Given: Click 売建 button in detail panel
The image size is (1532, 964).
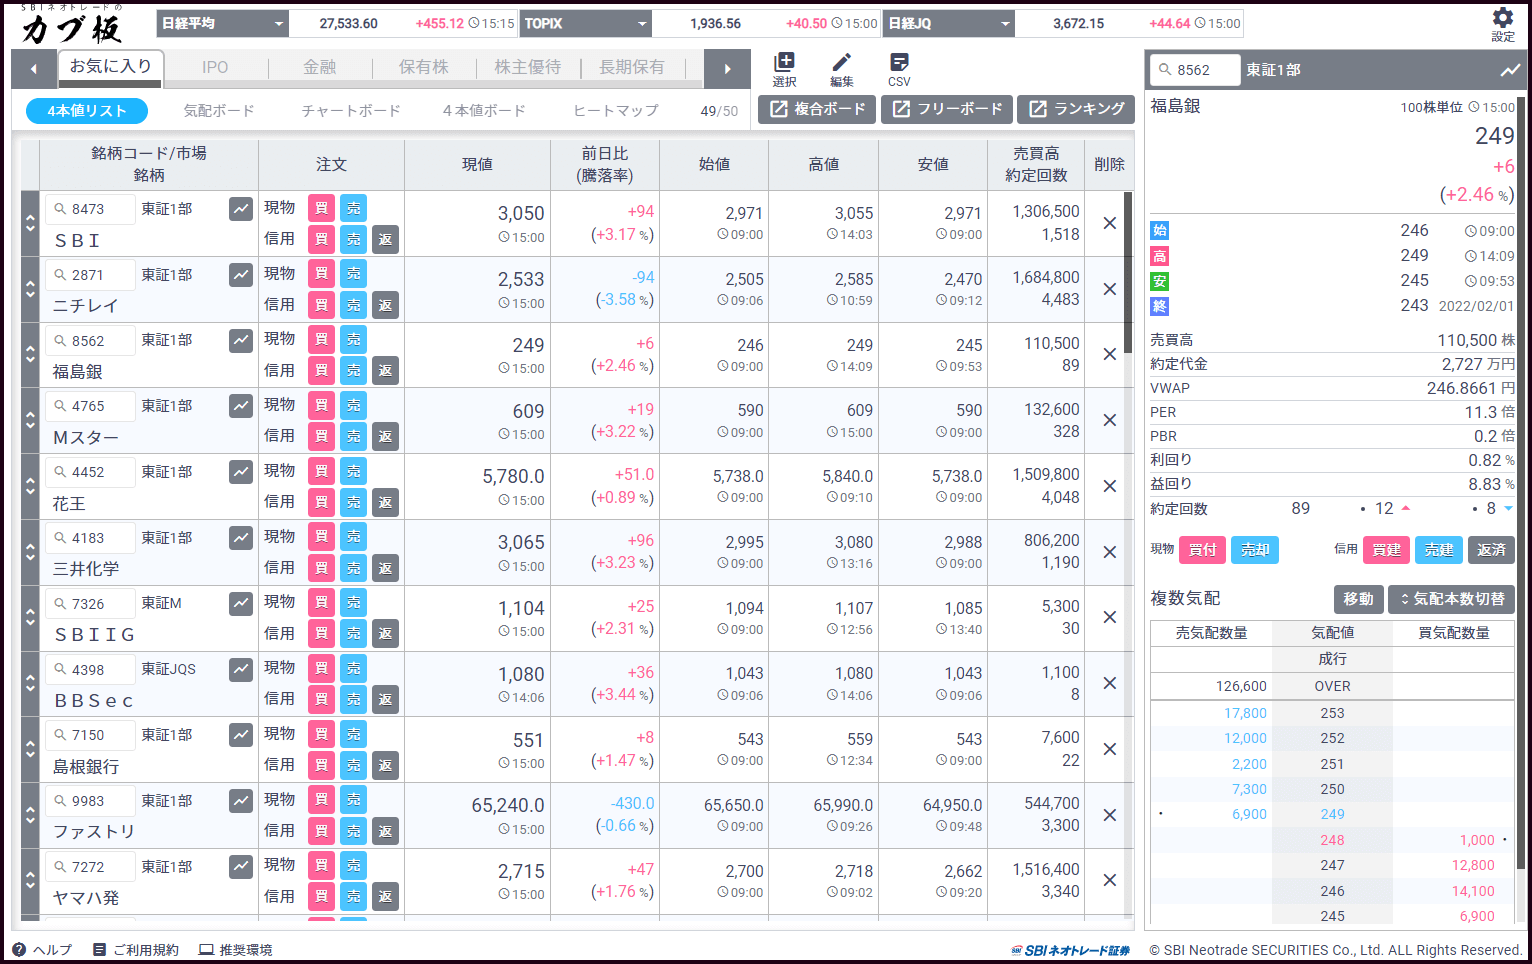Looking at the screenshot, I should pos(1439,550).
